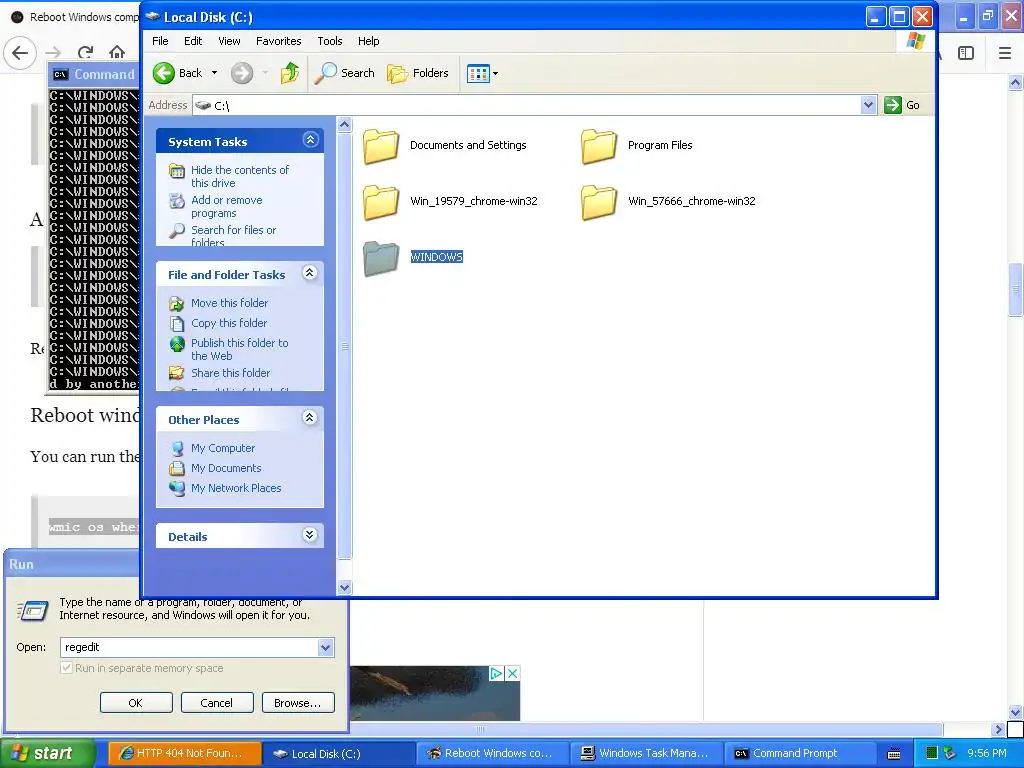This screenshot has width=1024, height=768.
Task: Click the grayed-out Forward arrow in Explorer
Action: pos(242,73)
